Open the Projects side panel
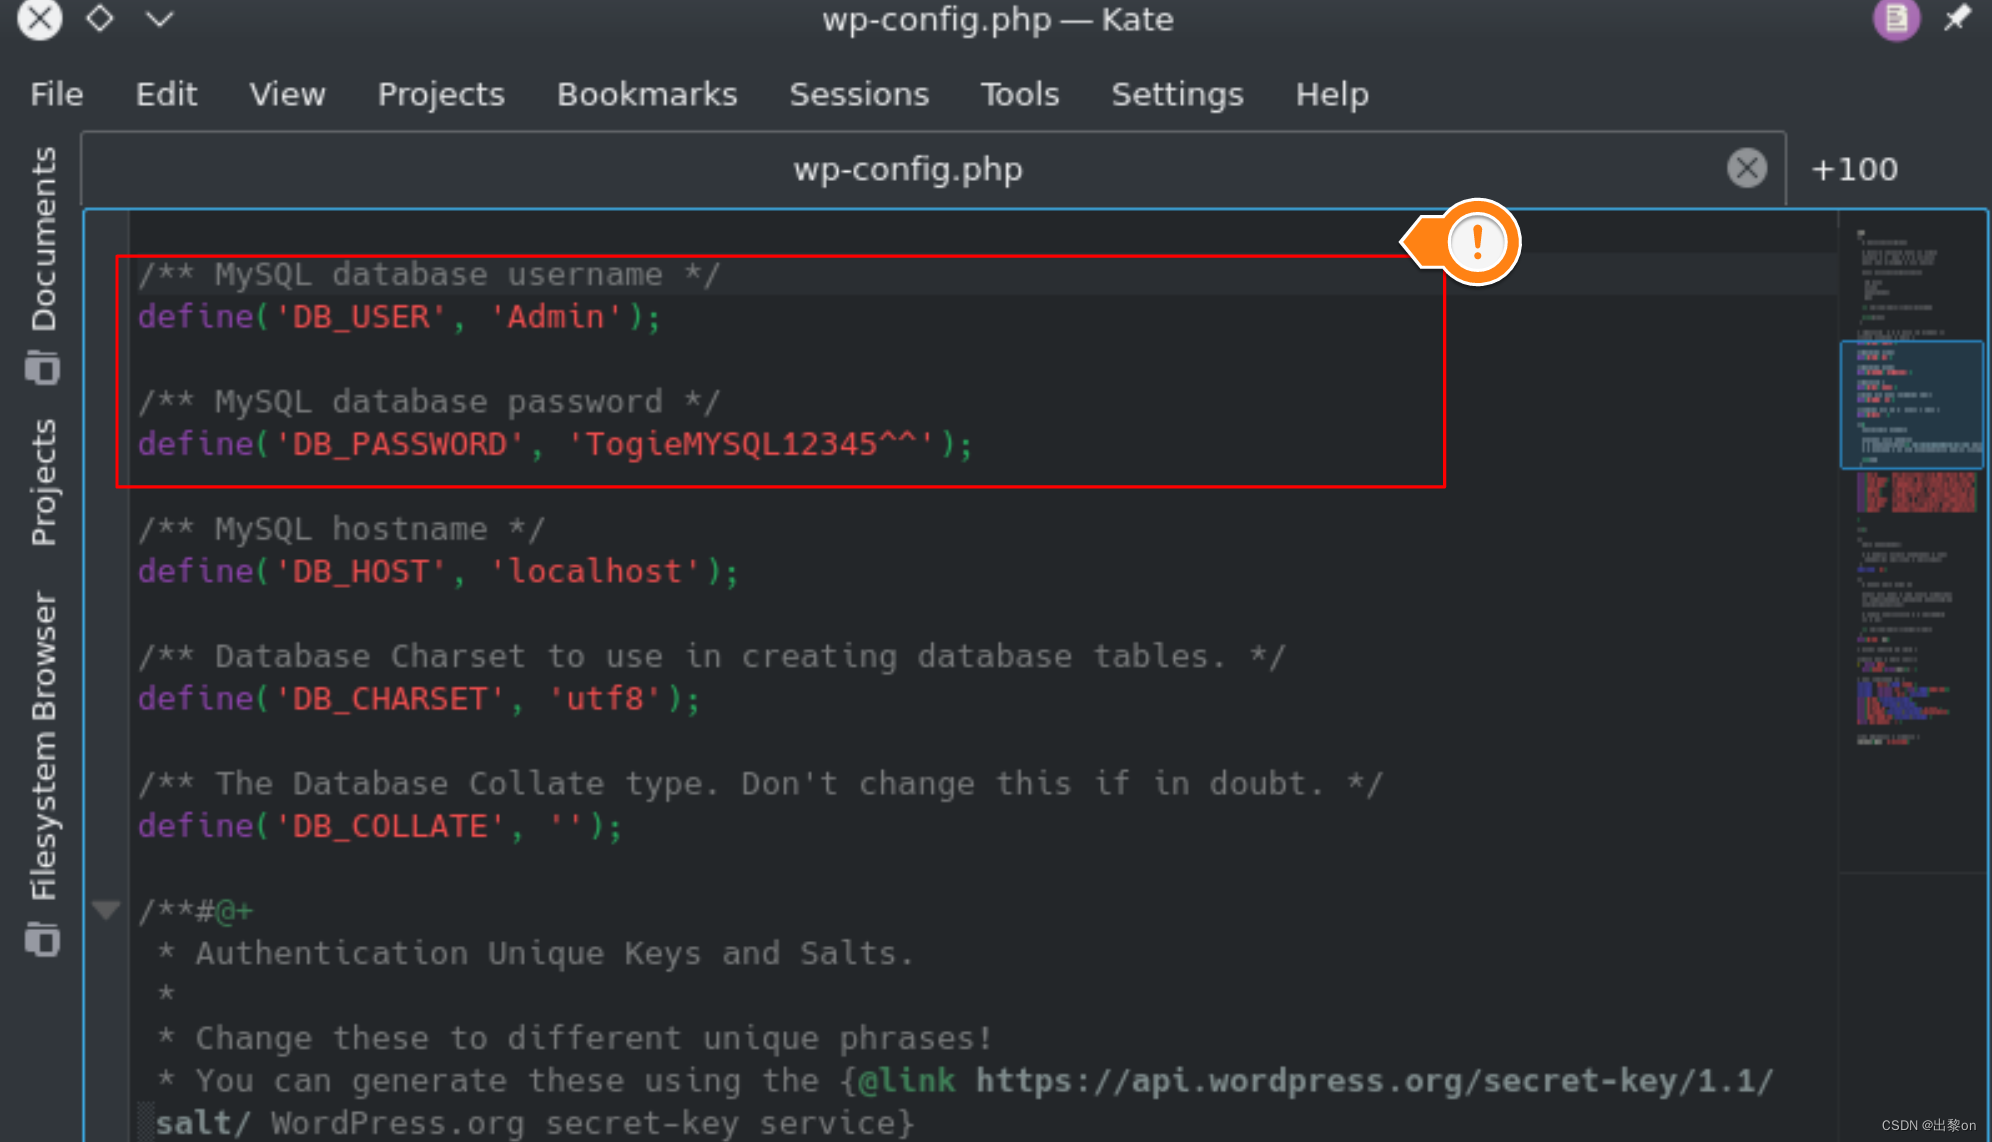The image size is (1992, 1142). point(43,482)
